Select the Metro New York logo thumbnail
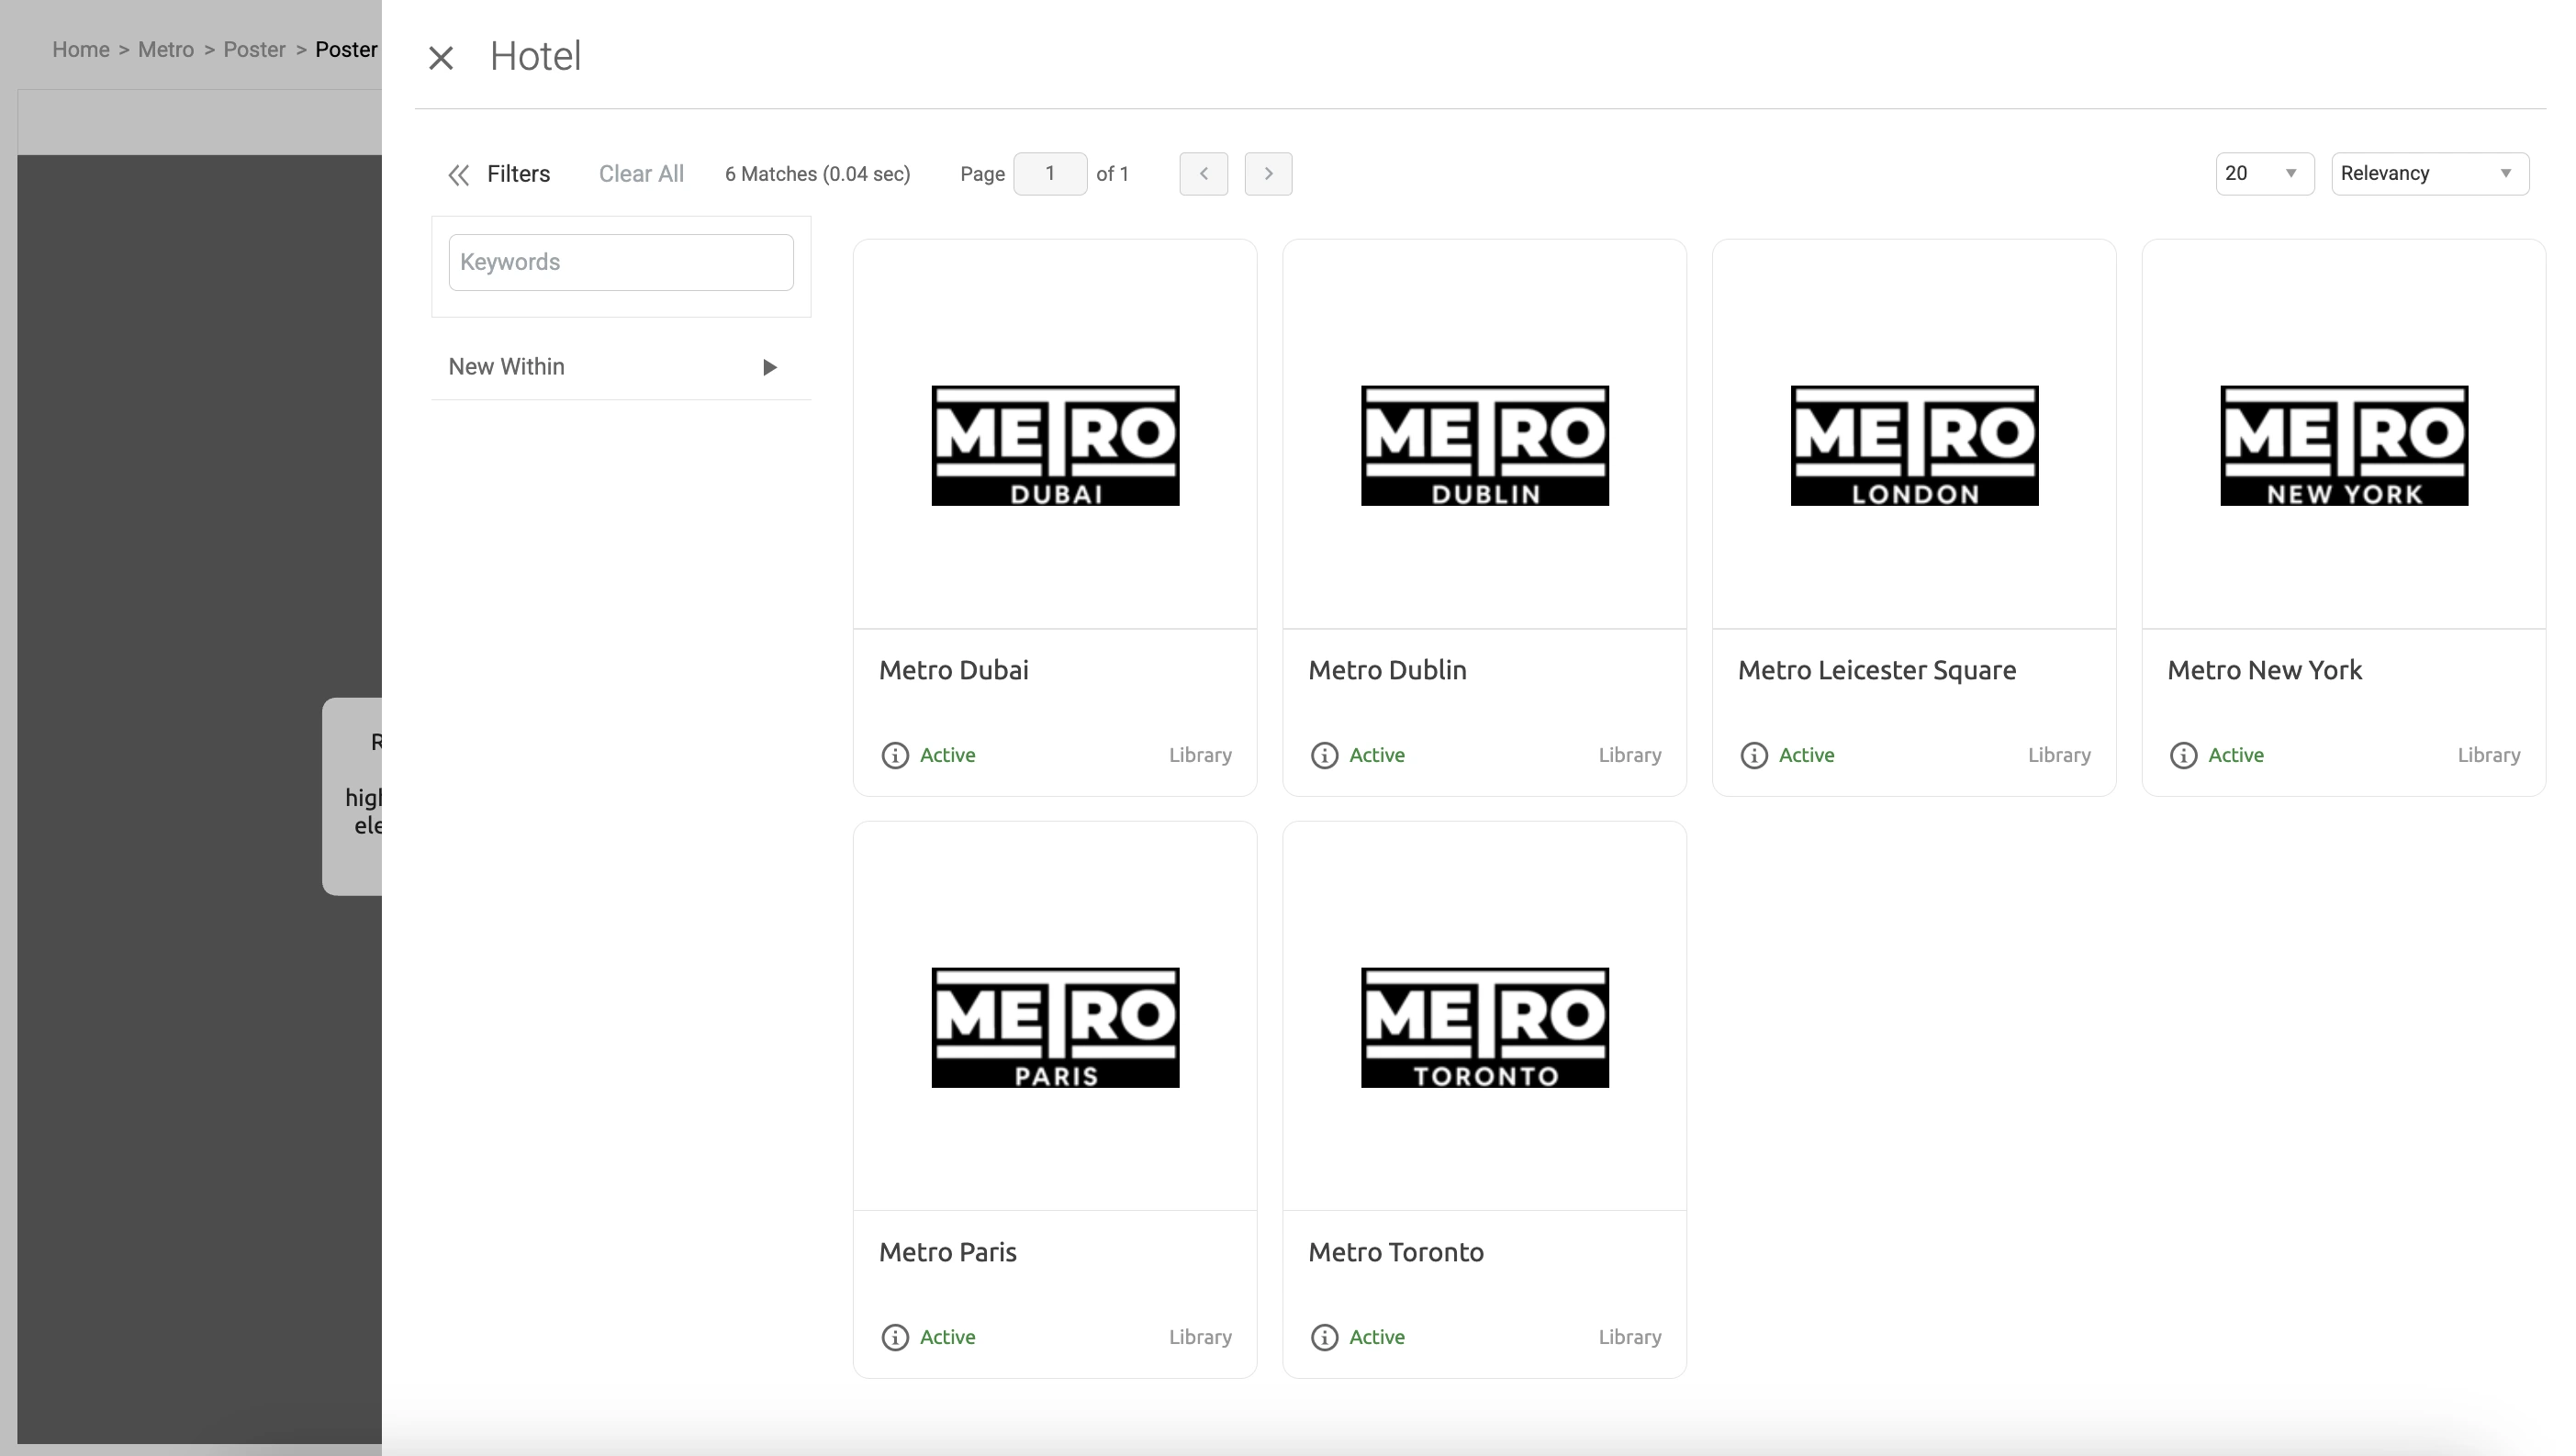This screenshot has width=2576, height=1456. click(2344, 445)
